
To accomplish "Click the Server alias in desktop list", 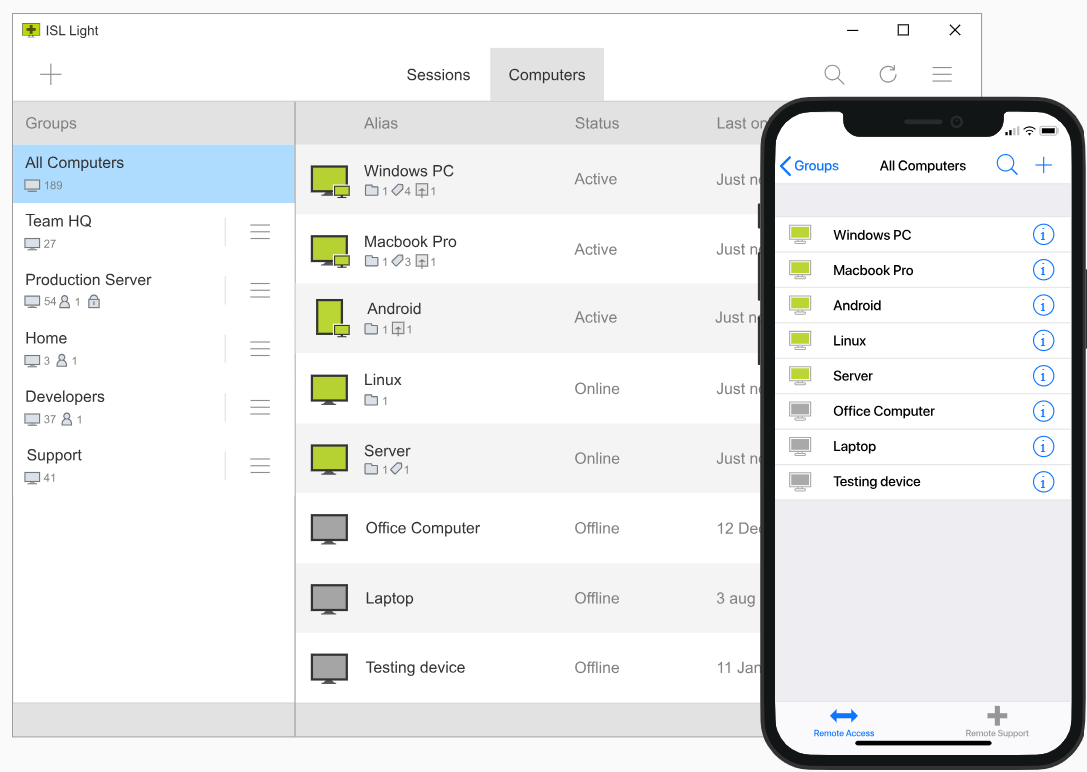I will coord(388,451).
